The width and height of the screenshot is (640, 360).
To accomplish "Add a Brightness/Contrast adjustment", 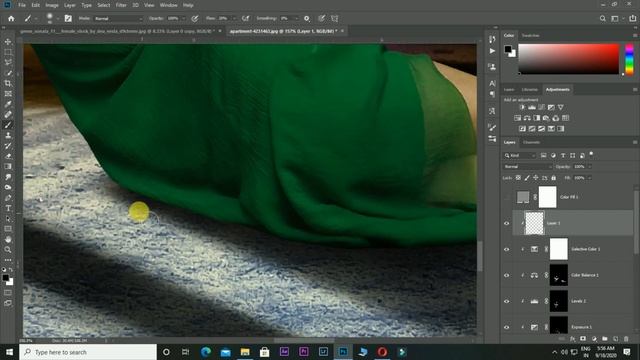I will pyautogui.click(x=522, y=107).
